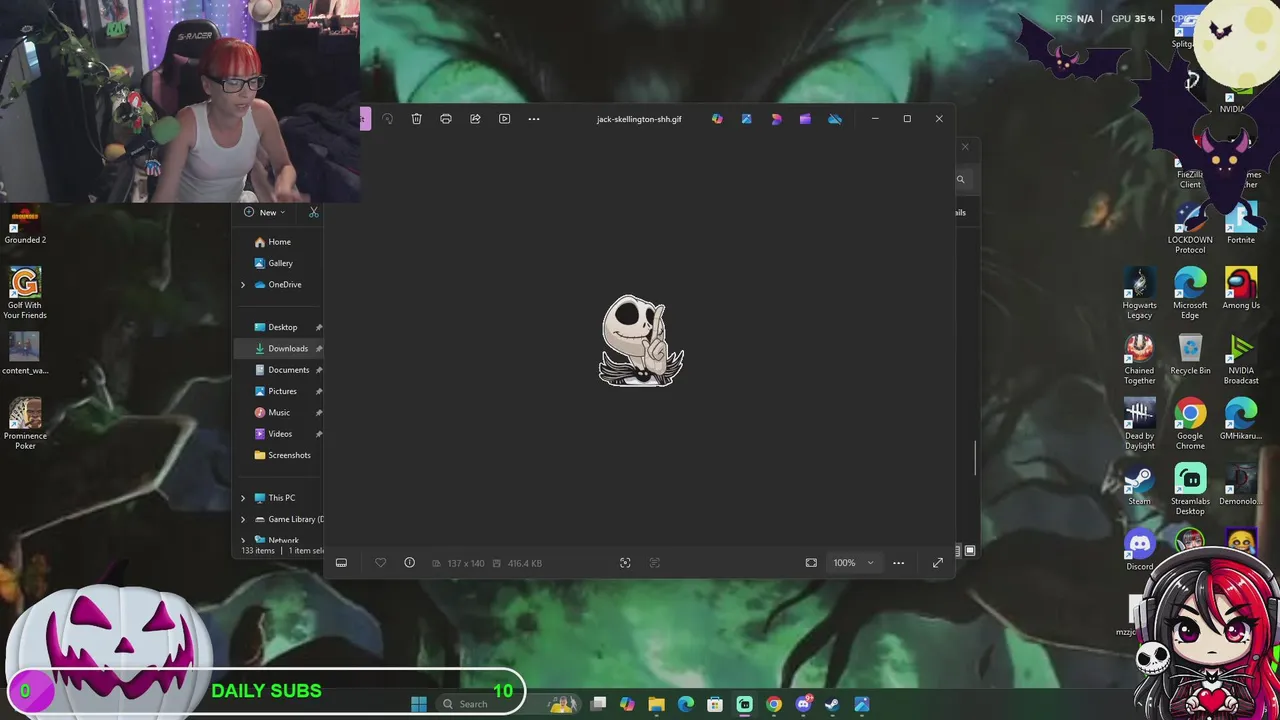Click the Rotate icon in Photos toolbar

pyautogui.click(x=387, y=119)
